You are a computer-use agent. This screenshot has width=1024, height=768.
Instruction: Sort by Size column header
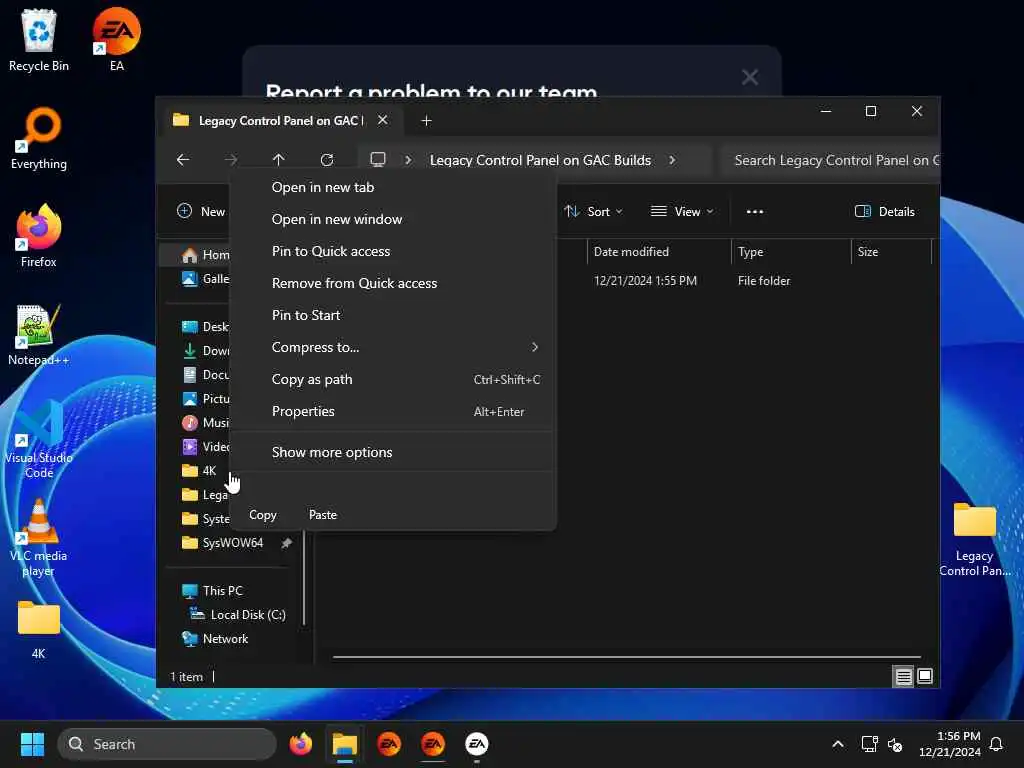click(891, 251)
